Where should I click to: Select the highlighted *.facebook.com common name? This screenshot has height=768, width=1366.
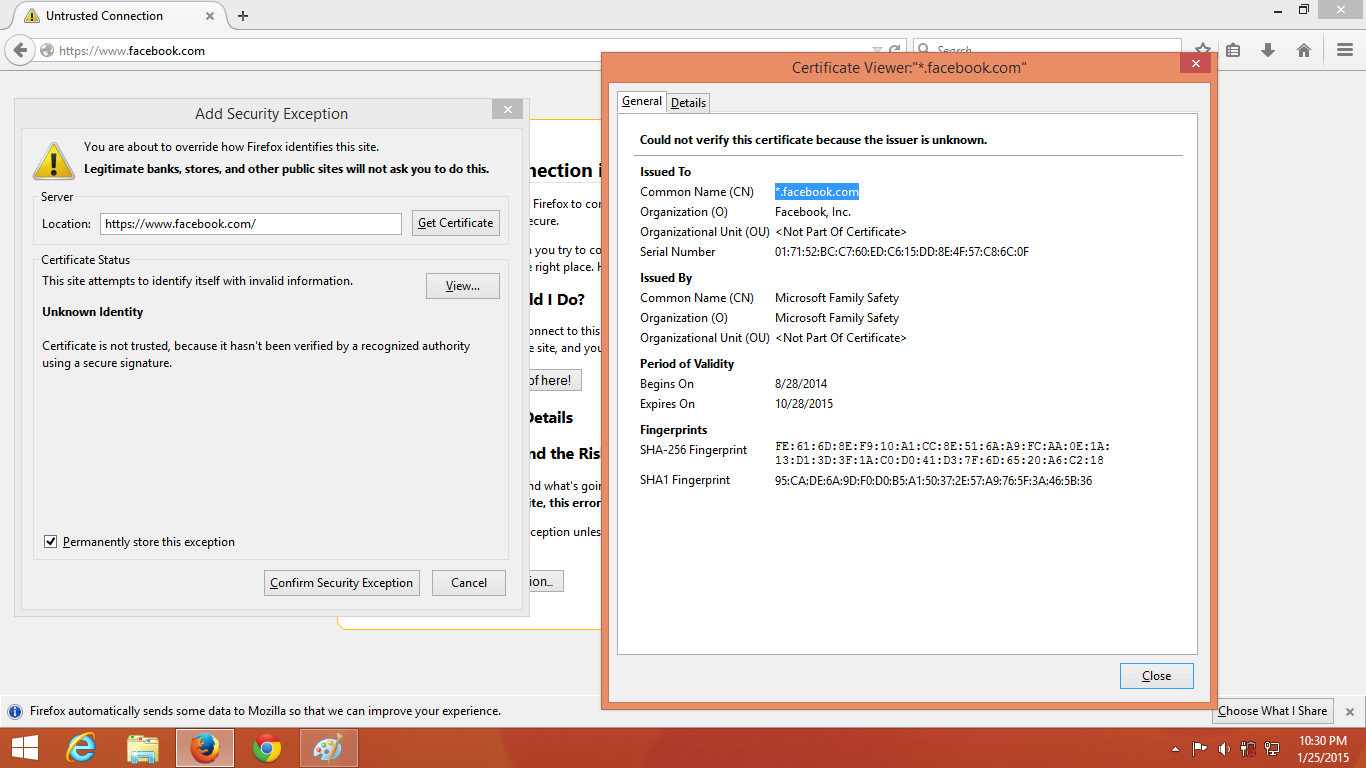(x=817, y=192)
